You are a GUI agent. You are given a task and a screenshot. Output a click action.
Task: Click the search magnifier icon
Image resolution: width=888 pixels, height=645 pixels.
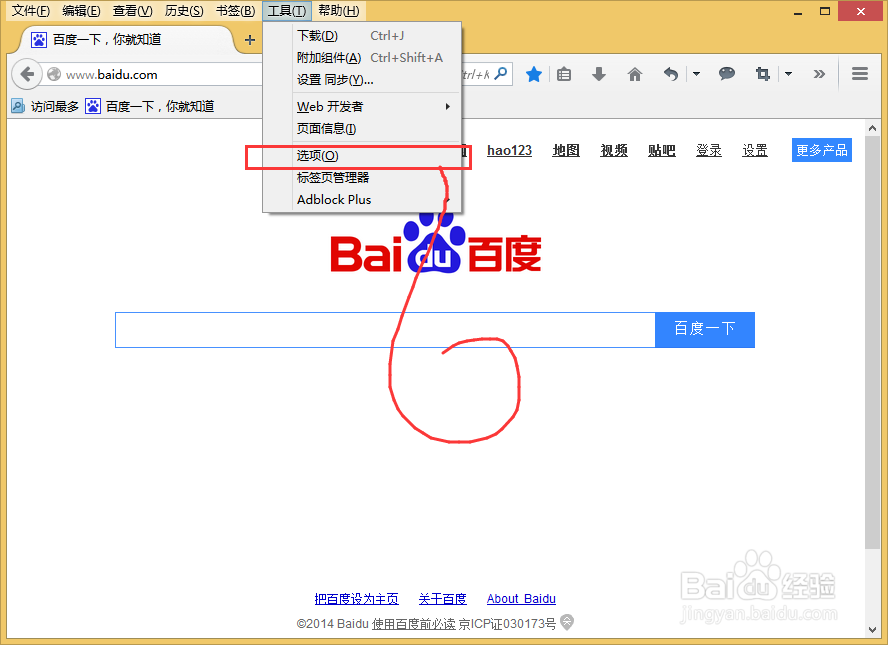[x=501, y=74]
